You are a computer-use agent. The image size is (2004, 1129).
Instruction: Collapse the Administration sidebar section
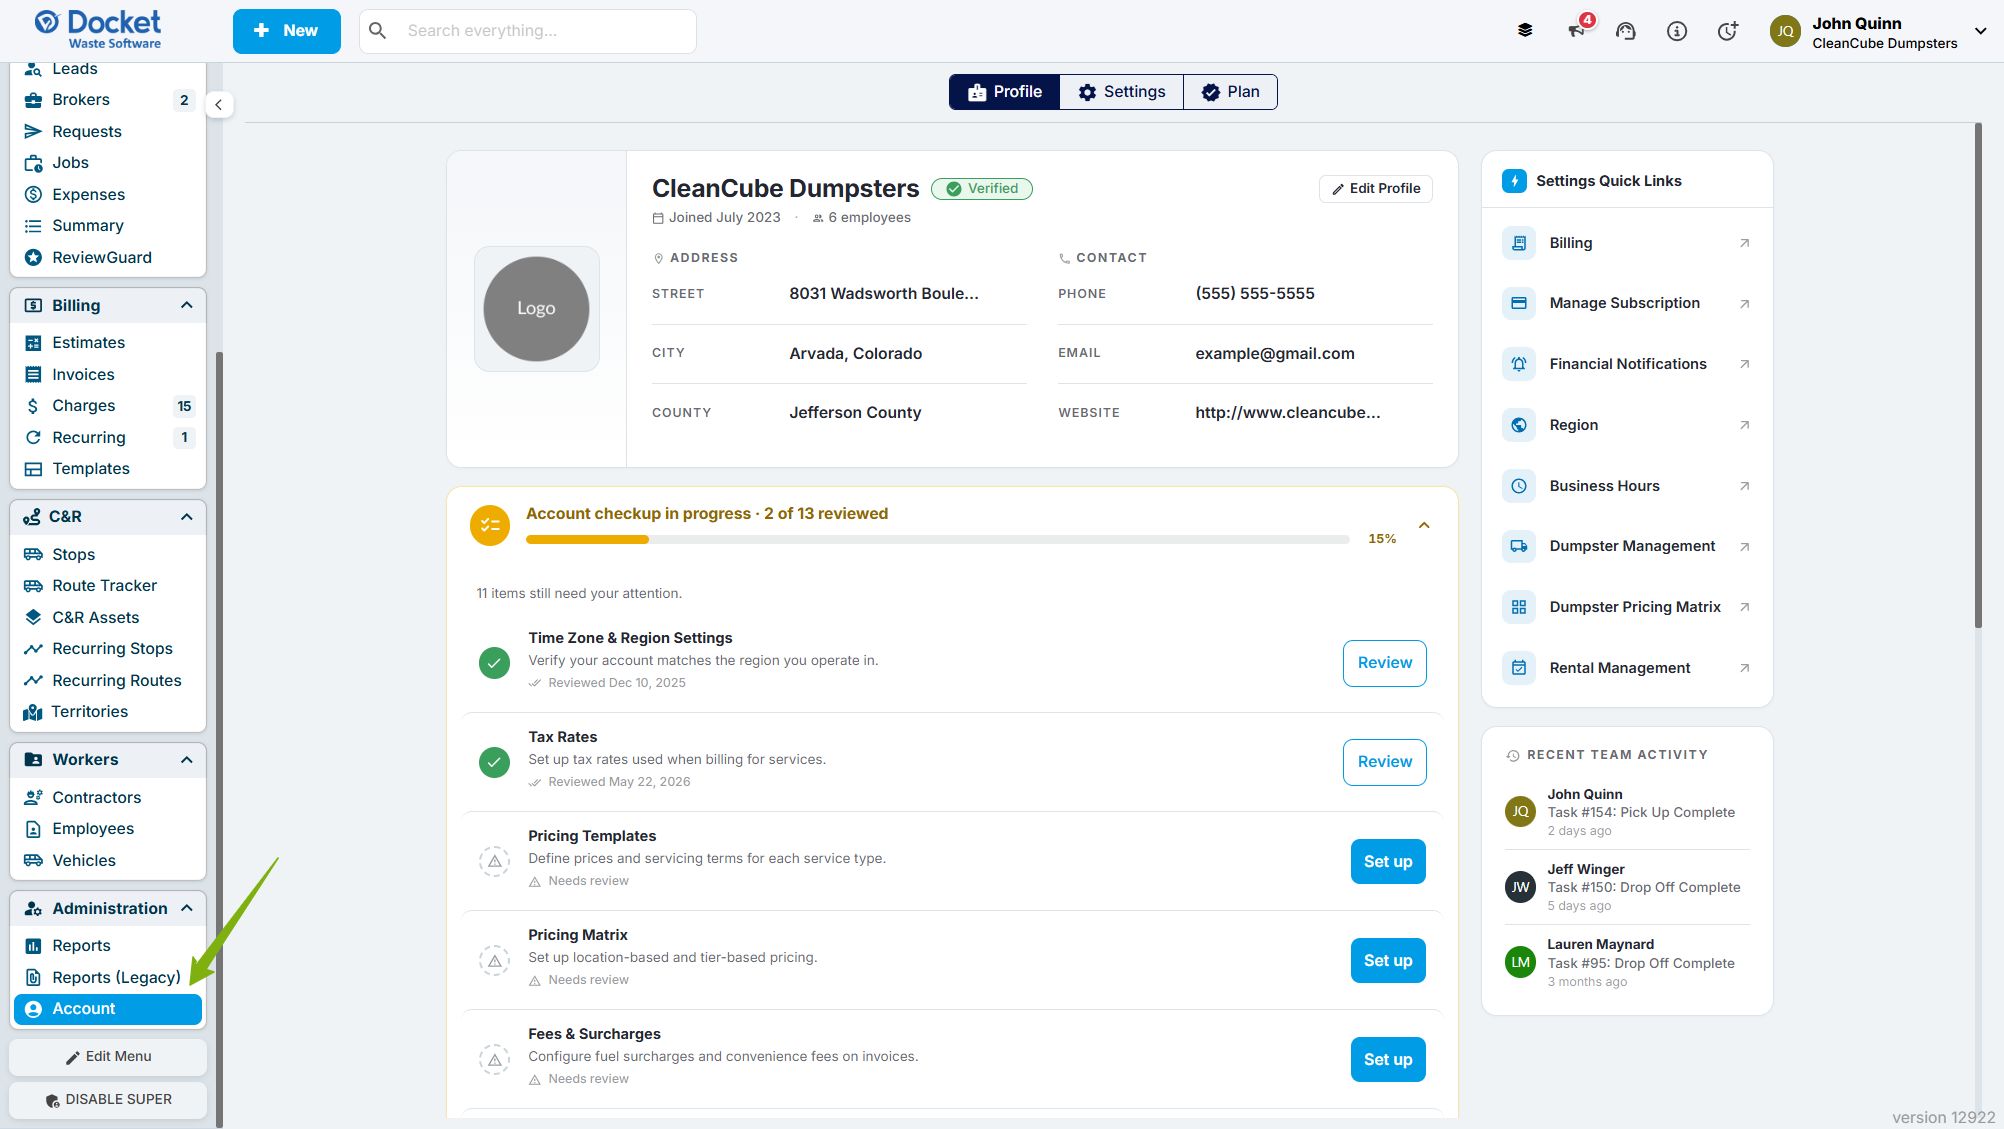187,908
